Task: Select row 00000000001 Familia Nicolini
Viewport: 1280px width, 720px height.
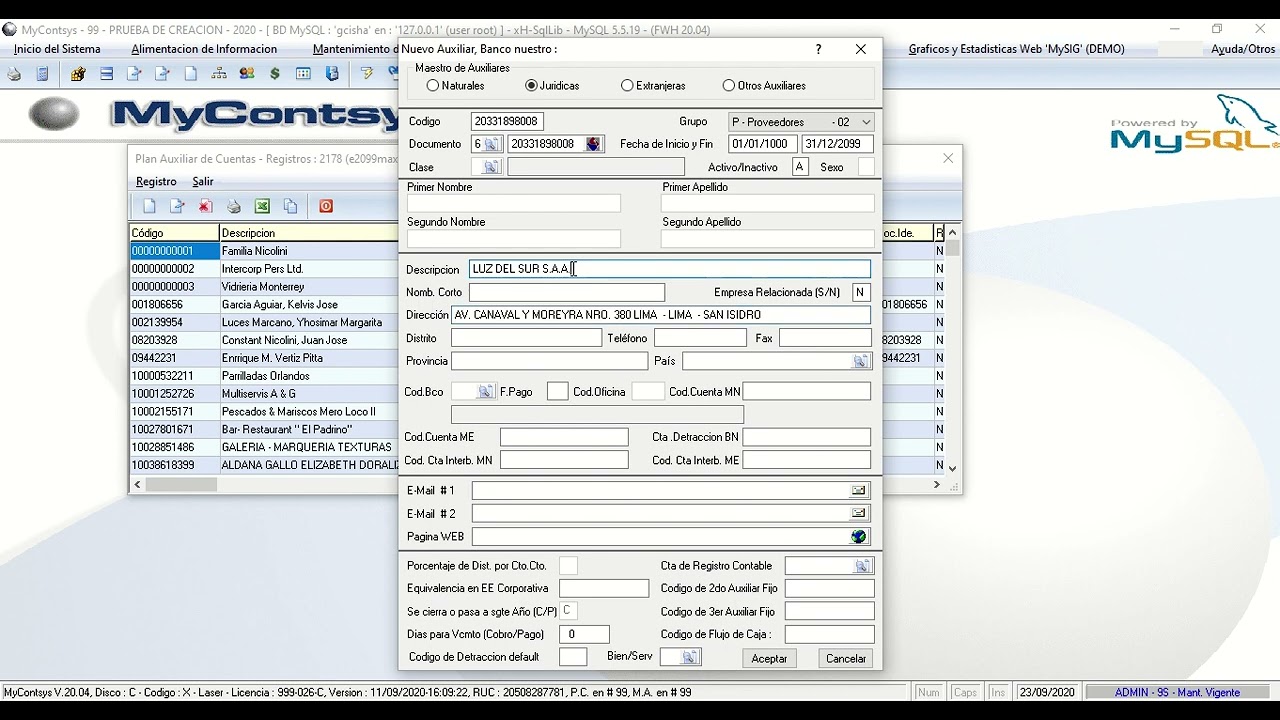Action: [x=264, y=251]
